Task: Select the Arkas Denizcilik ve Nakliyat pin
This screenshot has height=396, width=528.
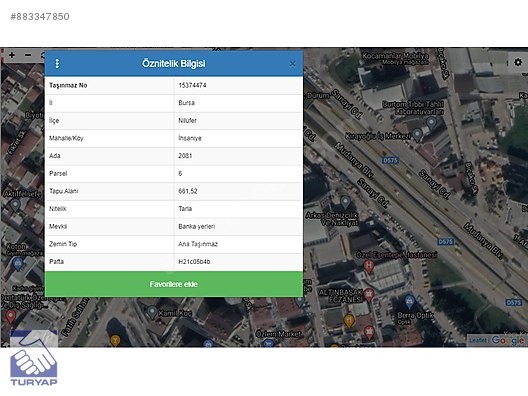Action: click(345, 202)
